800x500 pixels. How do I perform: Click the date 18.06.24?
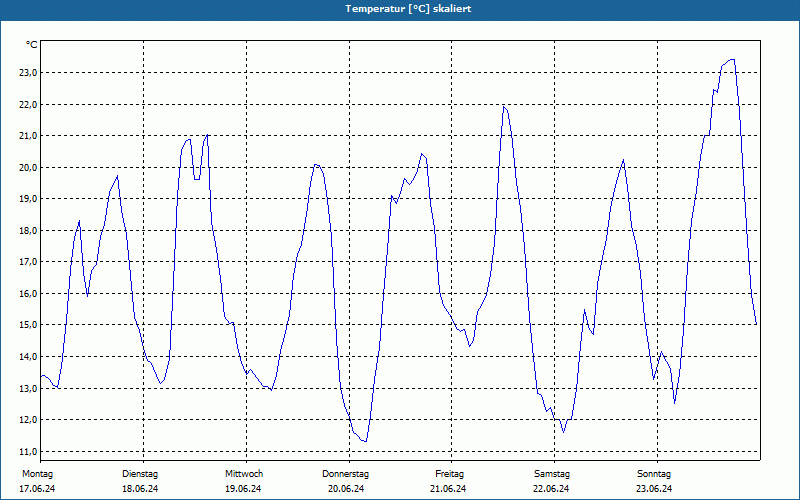(x=140, y=489)
